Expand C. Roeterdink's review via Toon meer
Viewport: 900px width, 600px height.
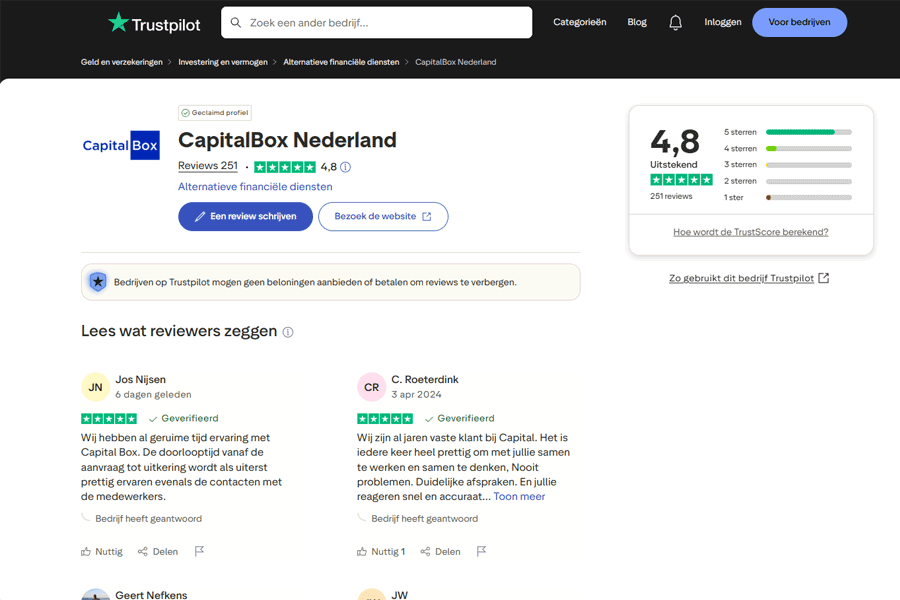click(519, 495)
